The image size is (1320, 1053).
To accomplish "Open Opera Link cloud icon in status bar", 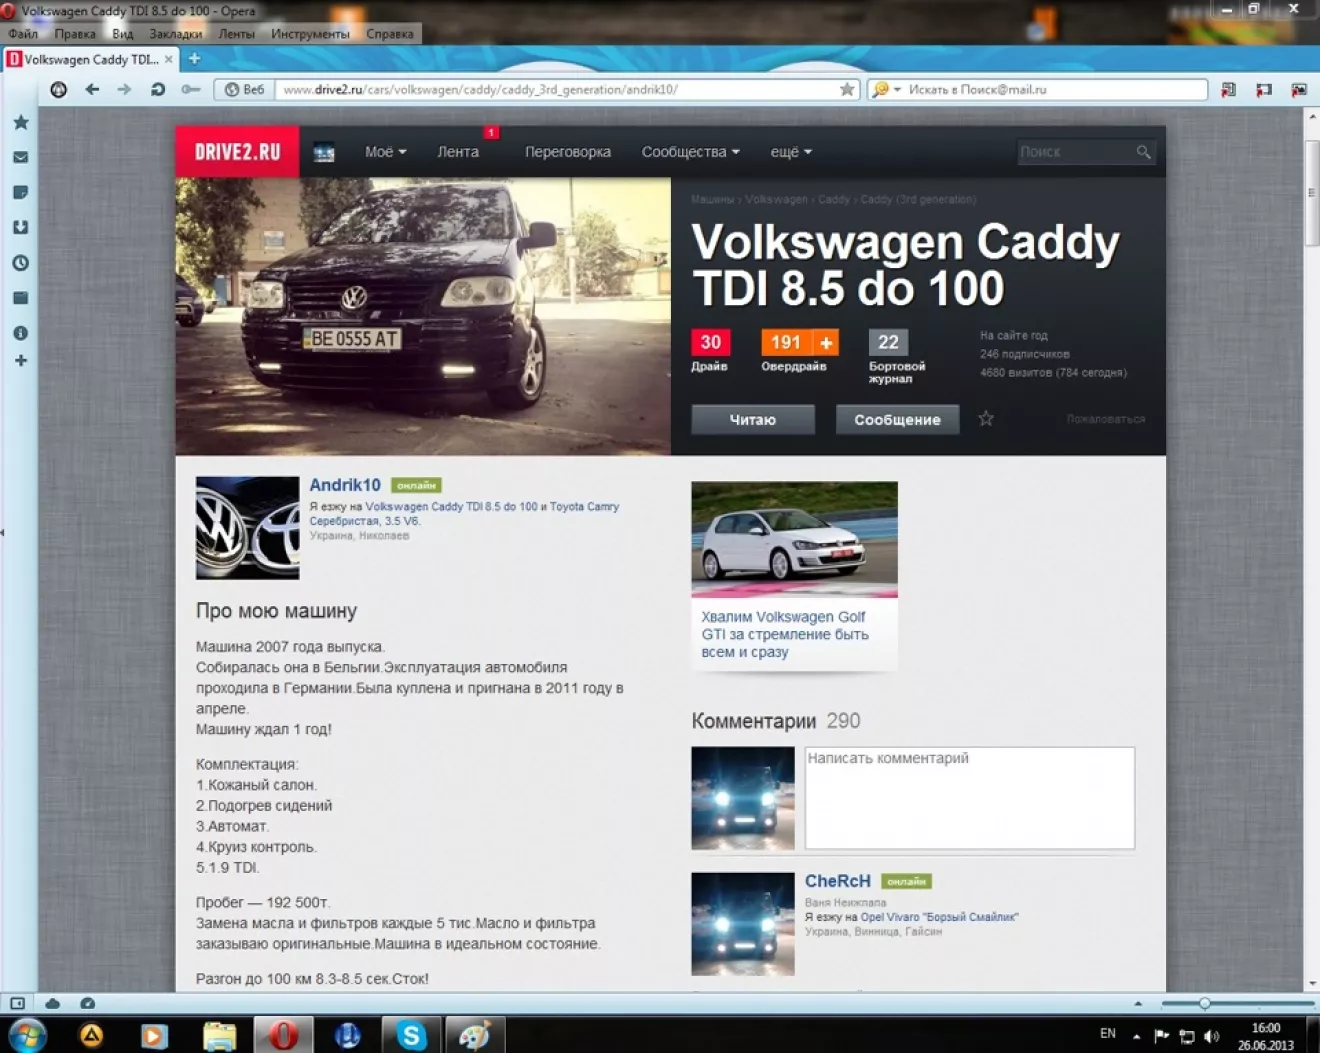I will click(x=52, y=1003).
